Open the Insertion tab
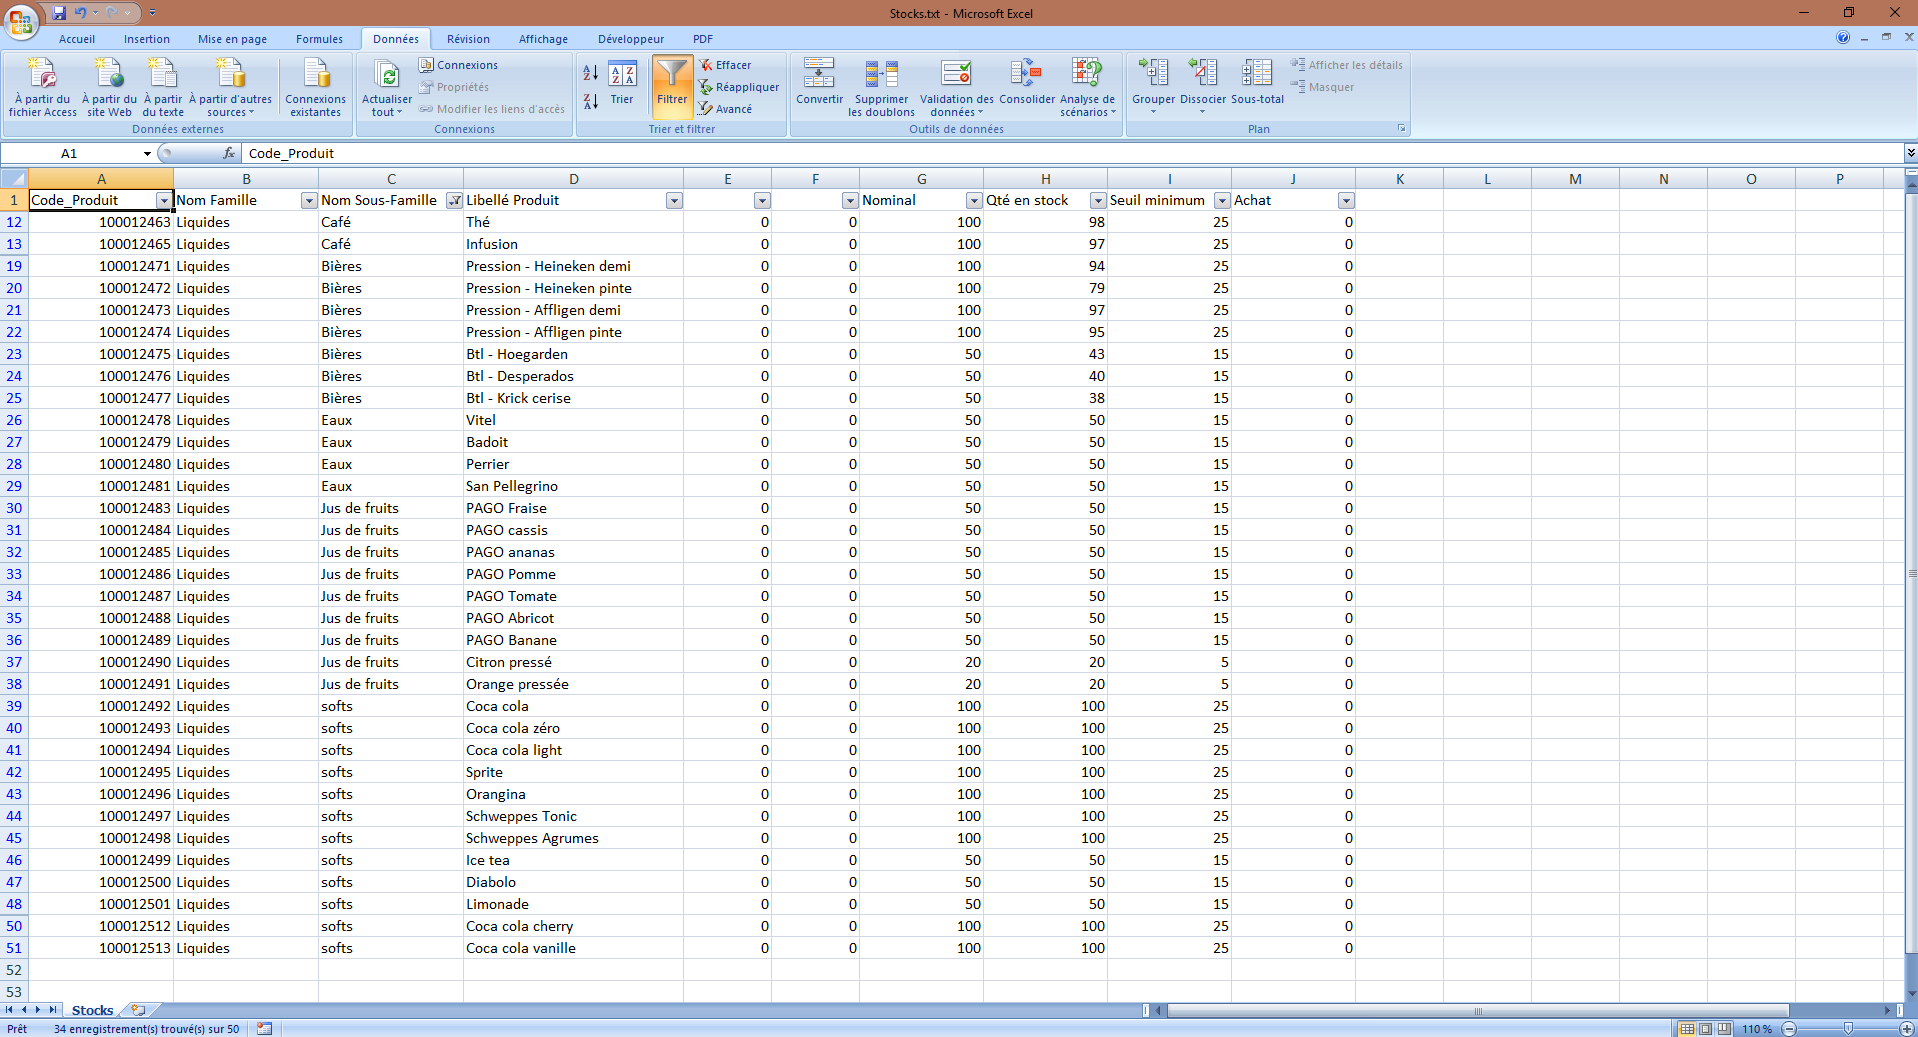1918x1037 pixels. [147, 39]
